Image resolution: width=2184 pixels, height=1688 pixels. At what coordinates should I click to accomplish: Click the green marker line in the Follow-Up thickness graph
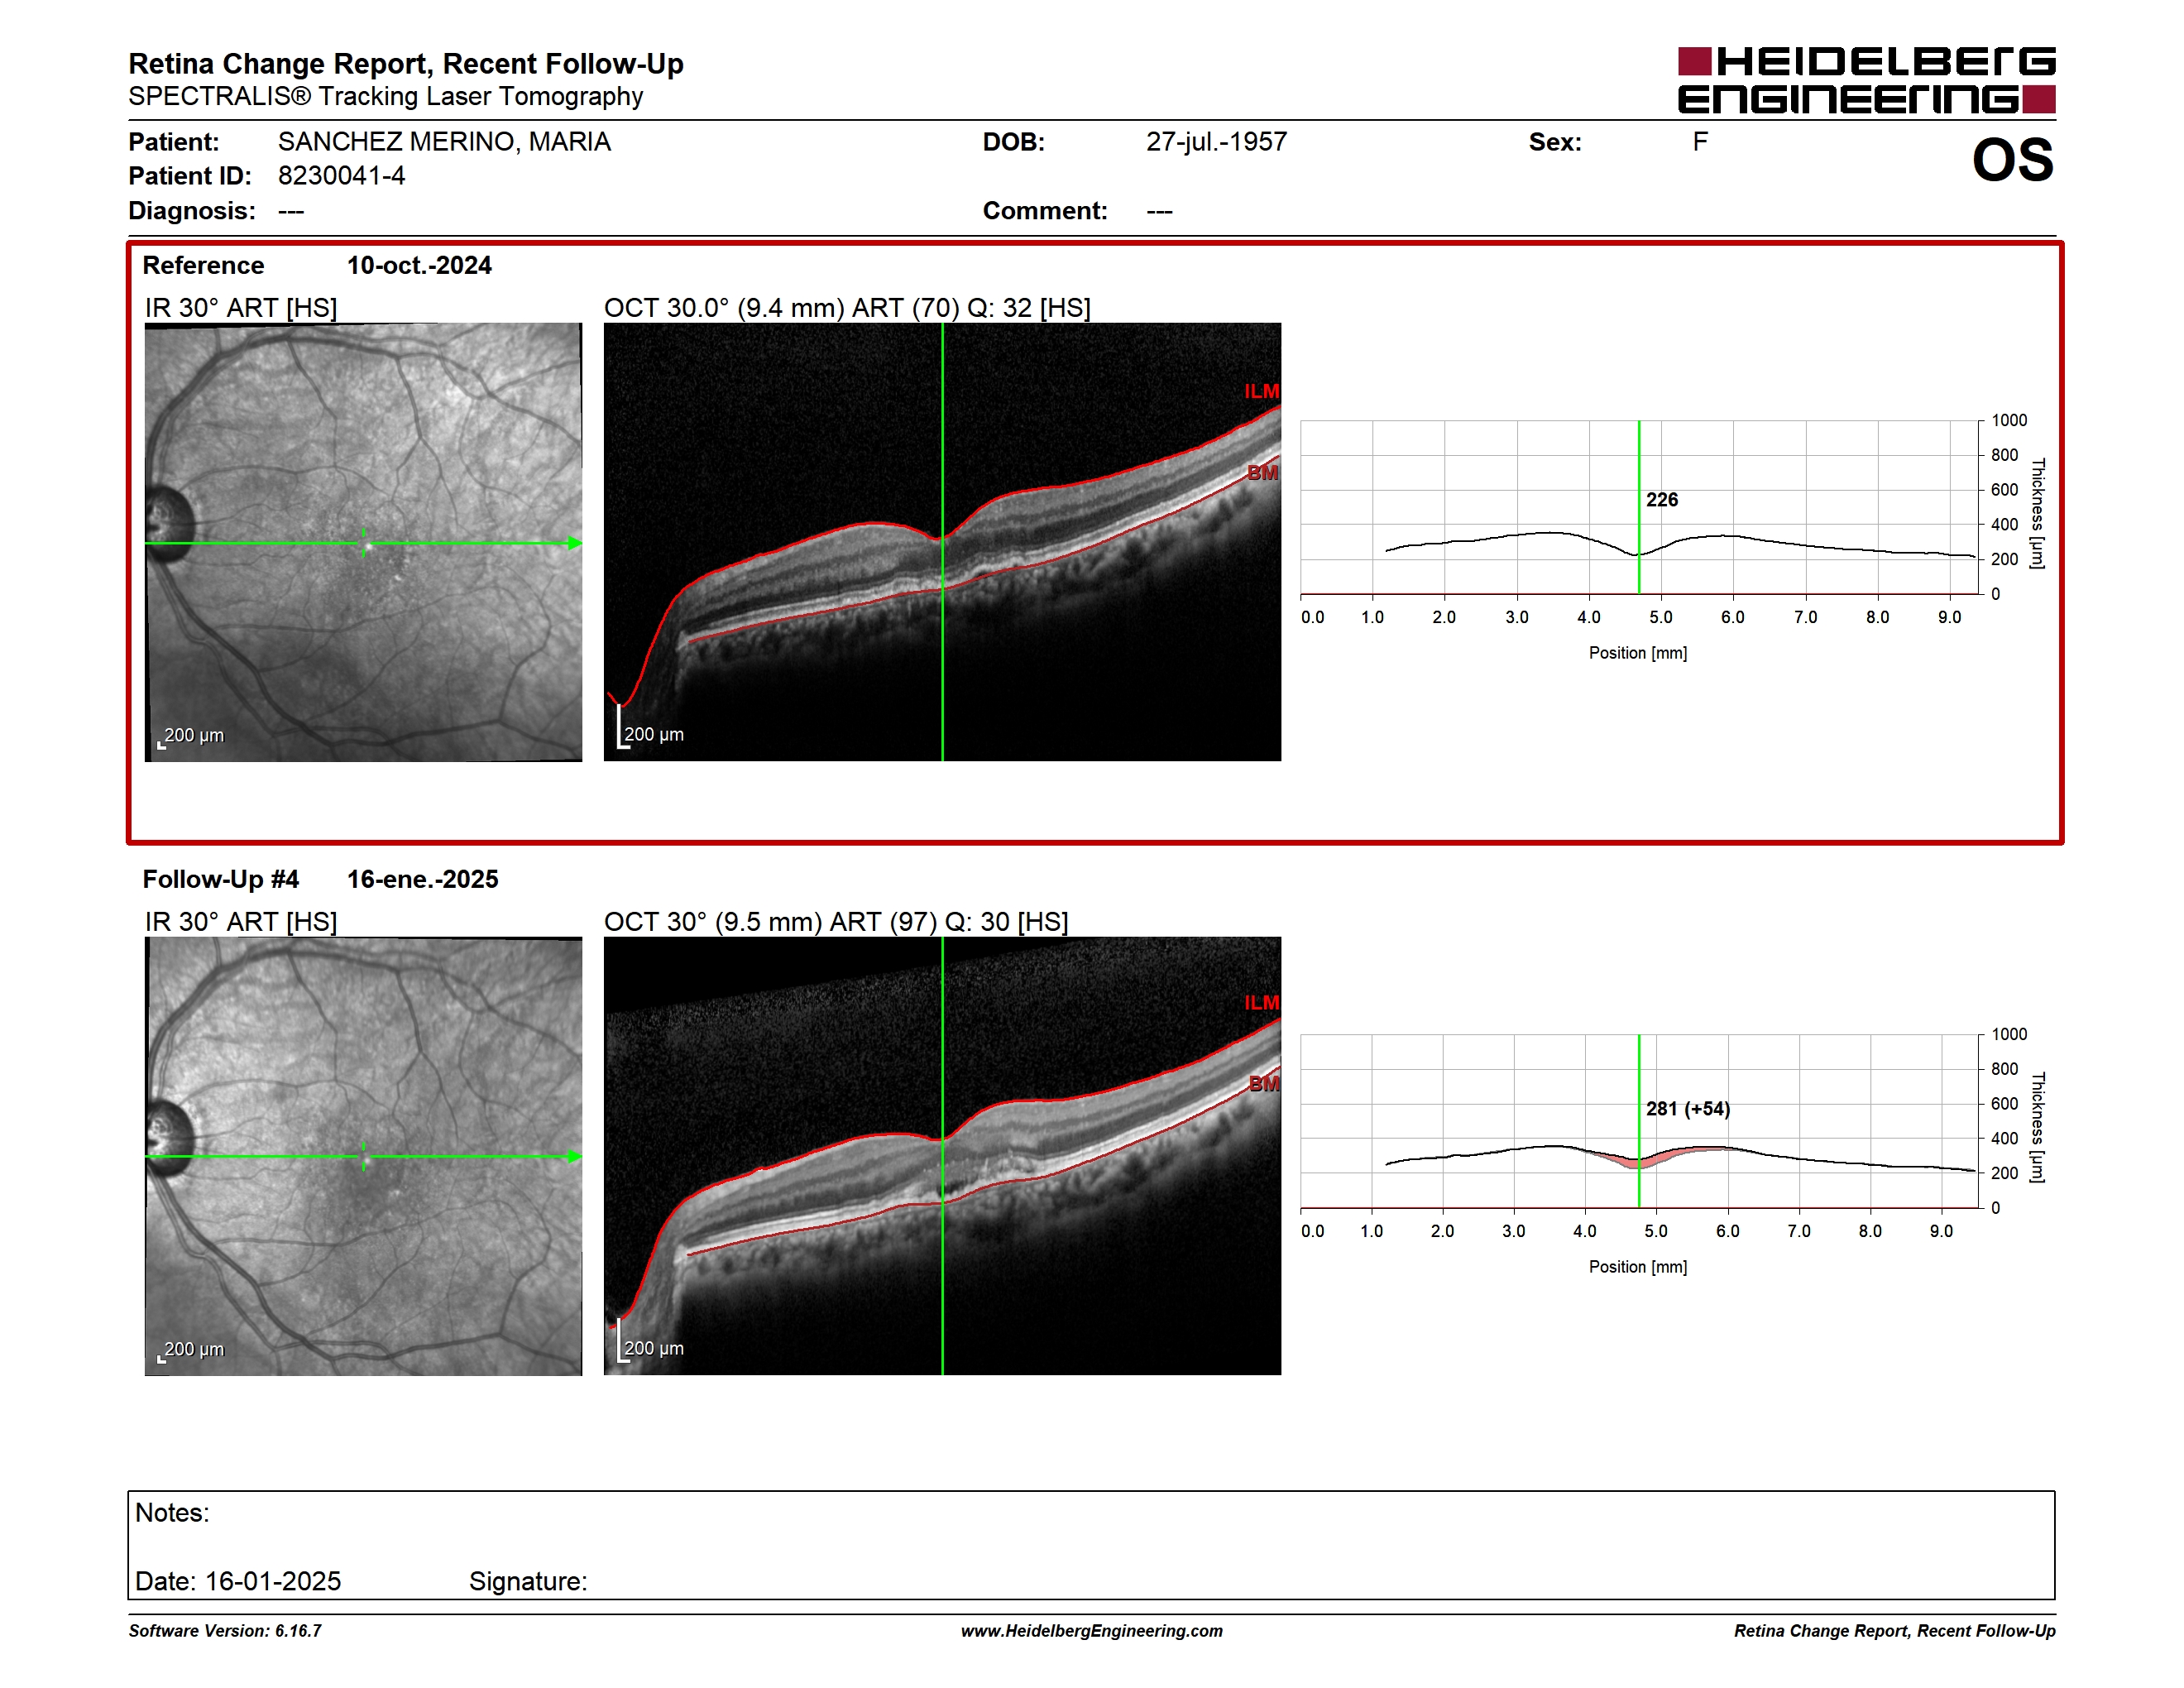1639,1121
